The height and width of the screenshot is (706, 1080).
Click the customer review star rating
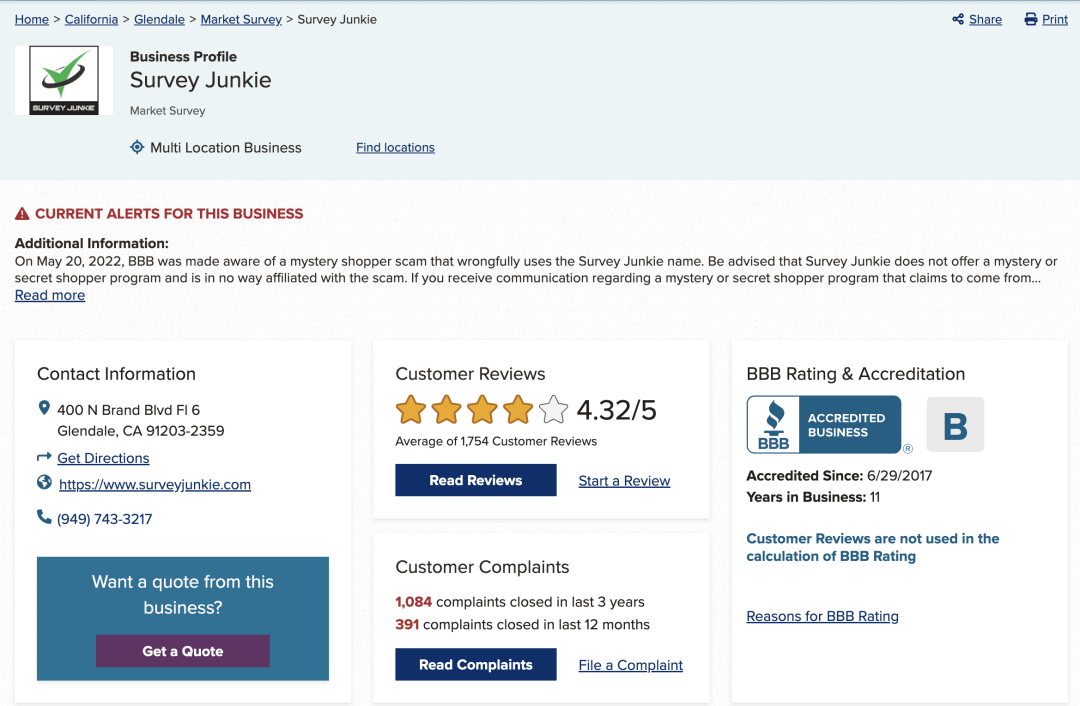pyautogui.click(x=481, y=410)
